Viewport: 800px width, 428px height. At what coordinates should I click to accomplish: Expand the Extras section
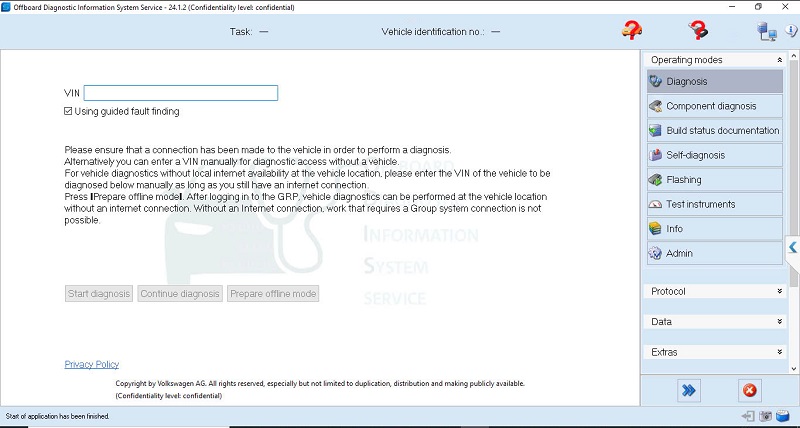click(779, 352)
